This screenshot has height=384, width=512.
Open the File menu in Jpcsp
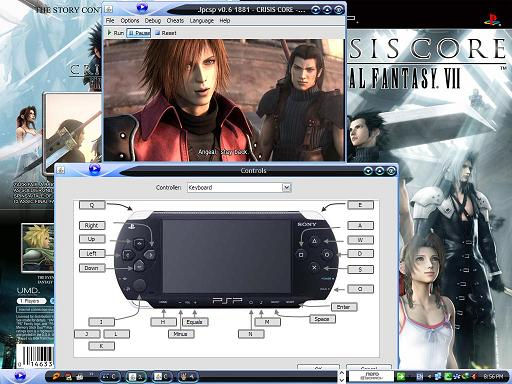pos(110,21)
